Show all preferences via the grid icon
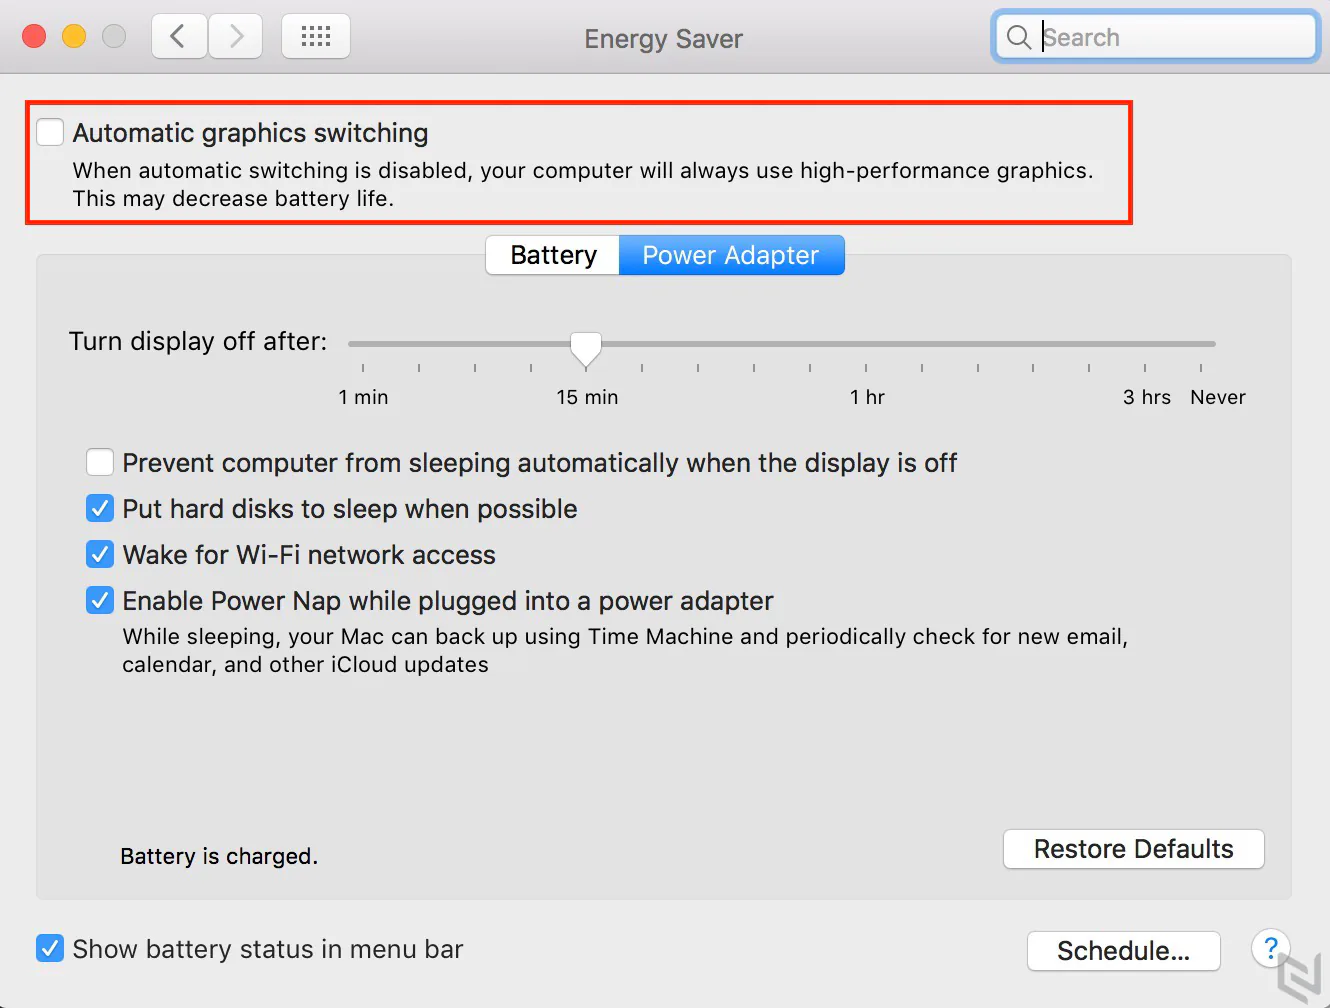 tap(316, 37)
